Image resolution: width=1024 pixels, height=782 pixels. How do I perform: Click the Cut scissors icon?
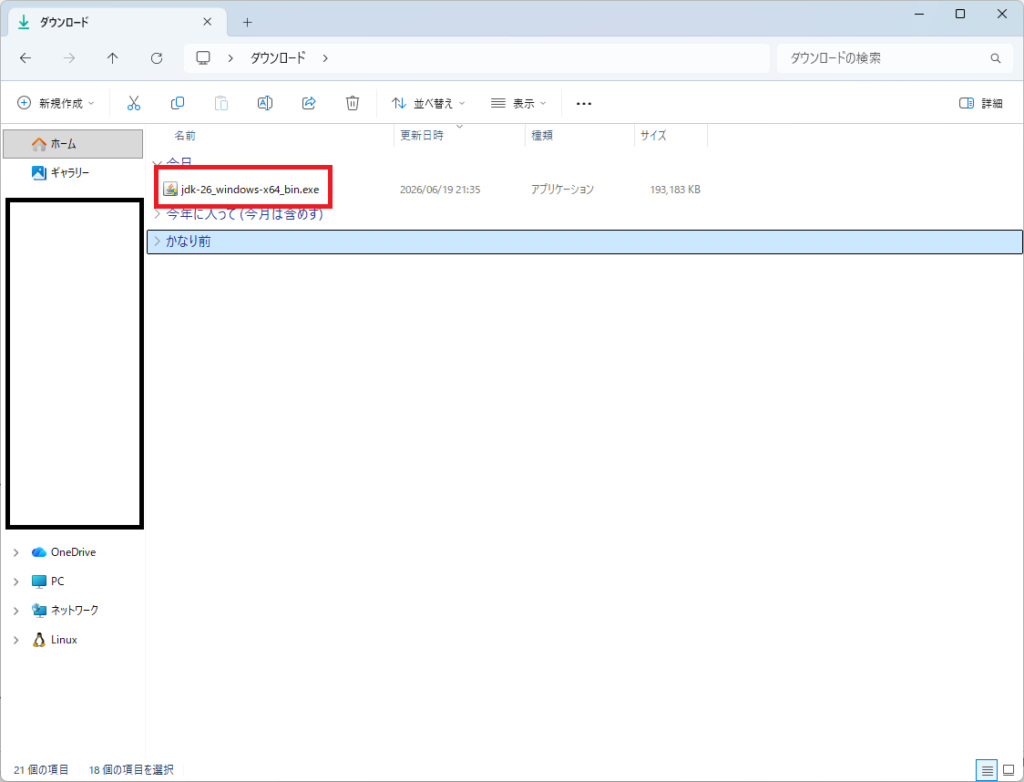pos(134,103)
